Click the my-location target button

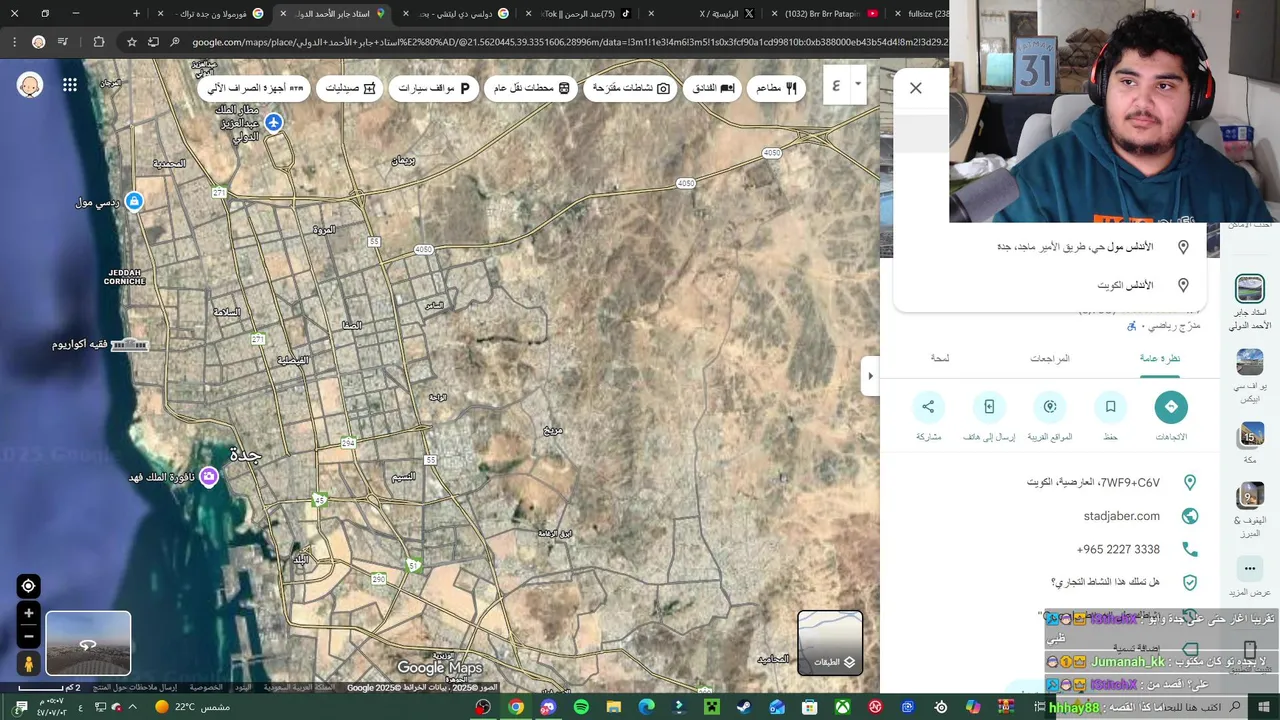coord(28,586)
